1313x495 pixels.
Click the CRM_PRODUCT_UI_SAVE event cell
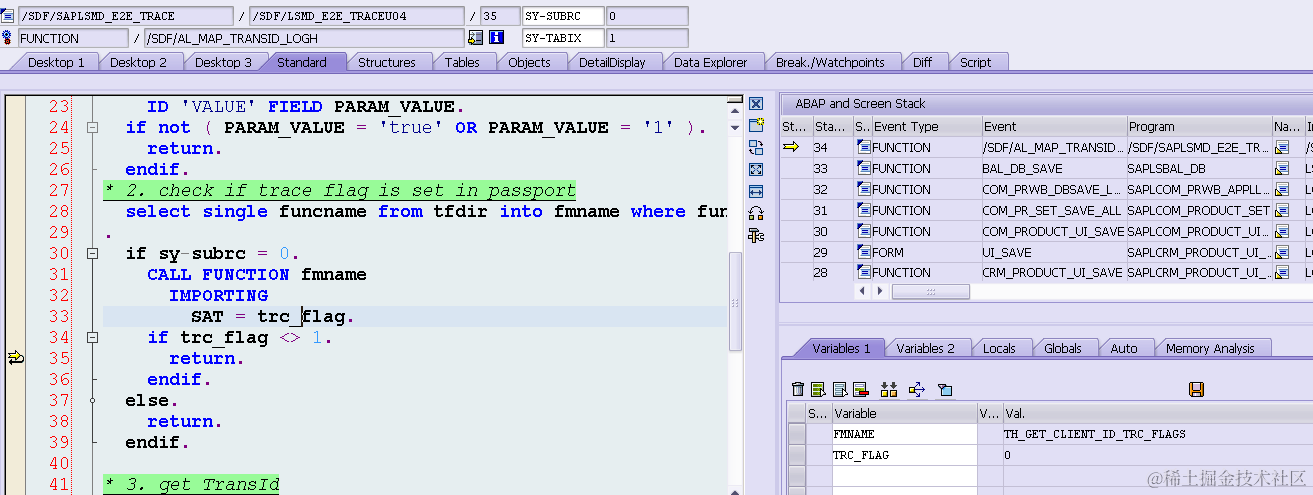pos(1053,272)
